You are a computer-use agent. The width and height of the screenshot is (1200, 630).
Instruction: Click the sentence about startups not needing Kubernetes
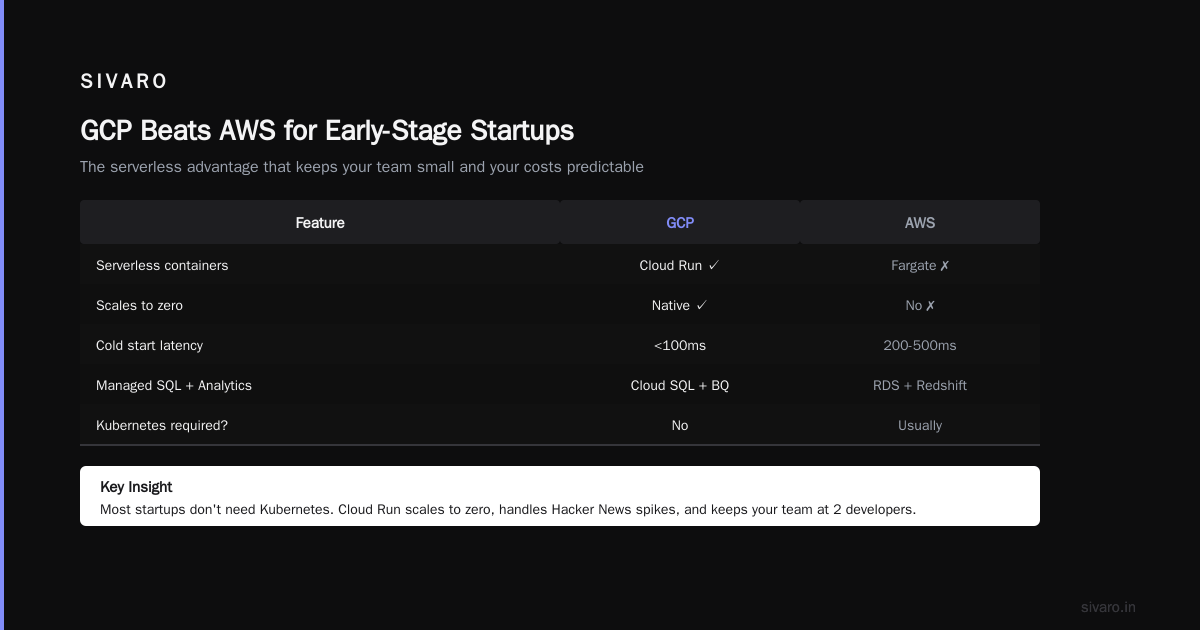click(x=508, y=509)
